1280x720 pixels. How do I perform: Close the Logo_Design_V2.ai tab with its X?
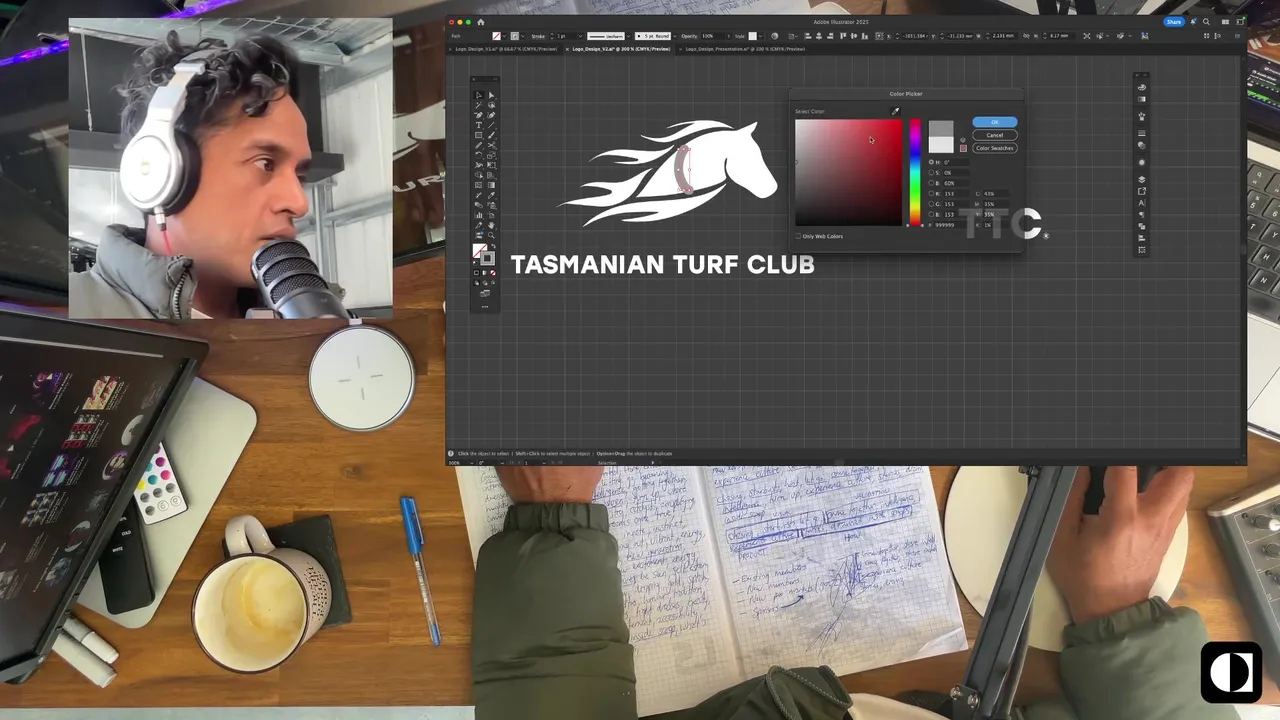tap(567, 49)
